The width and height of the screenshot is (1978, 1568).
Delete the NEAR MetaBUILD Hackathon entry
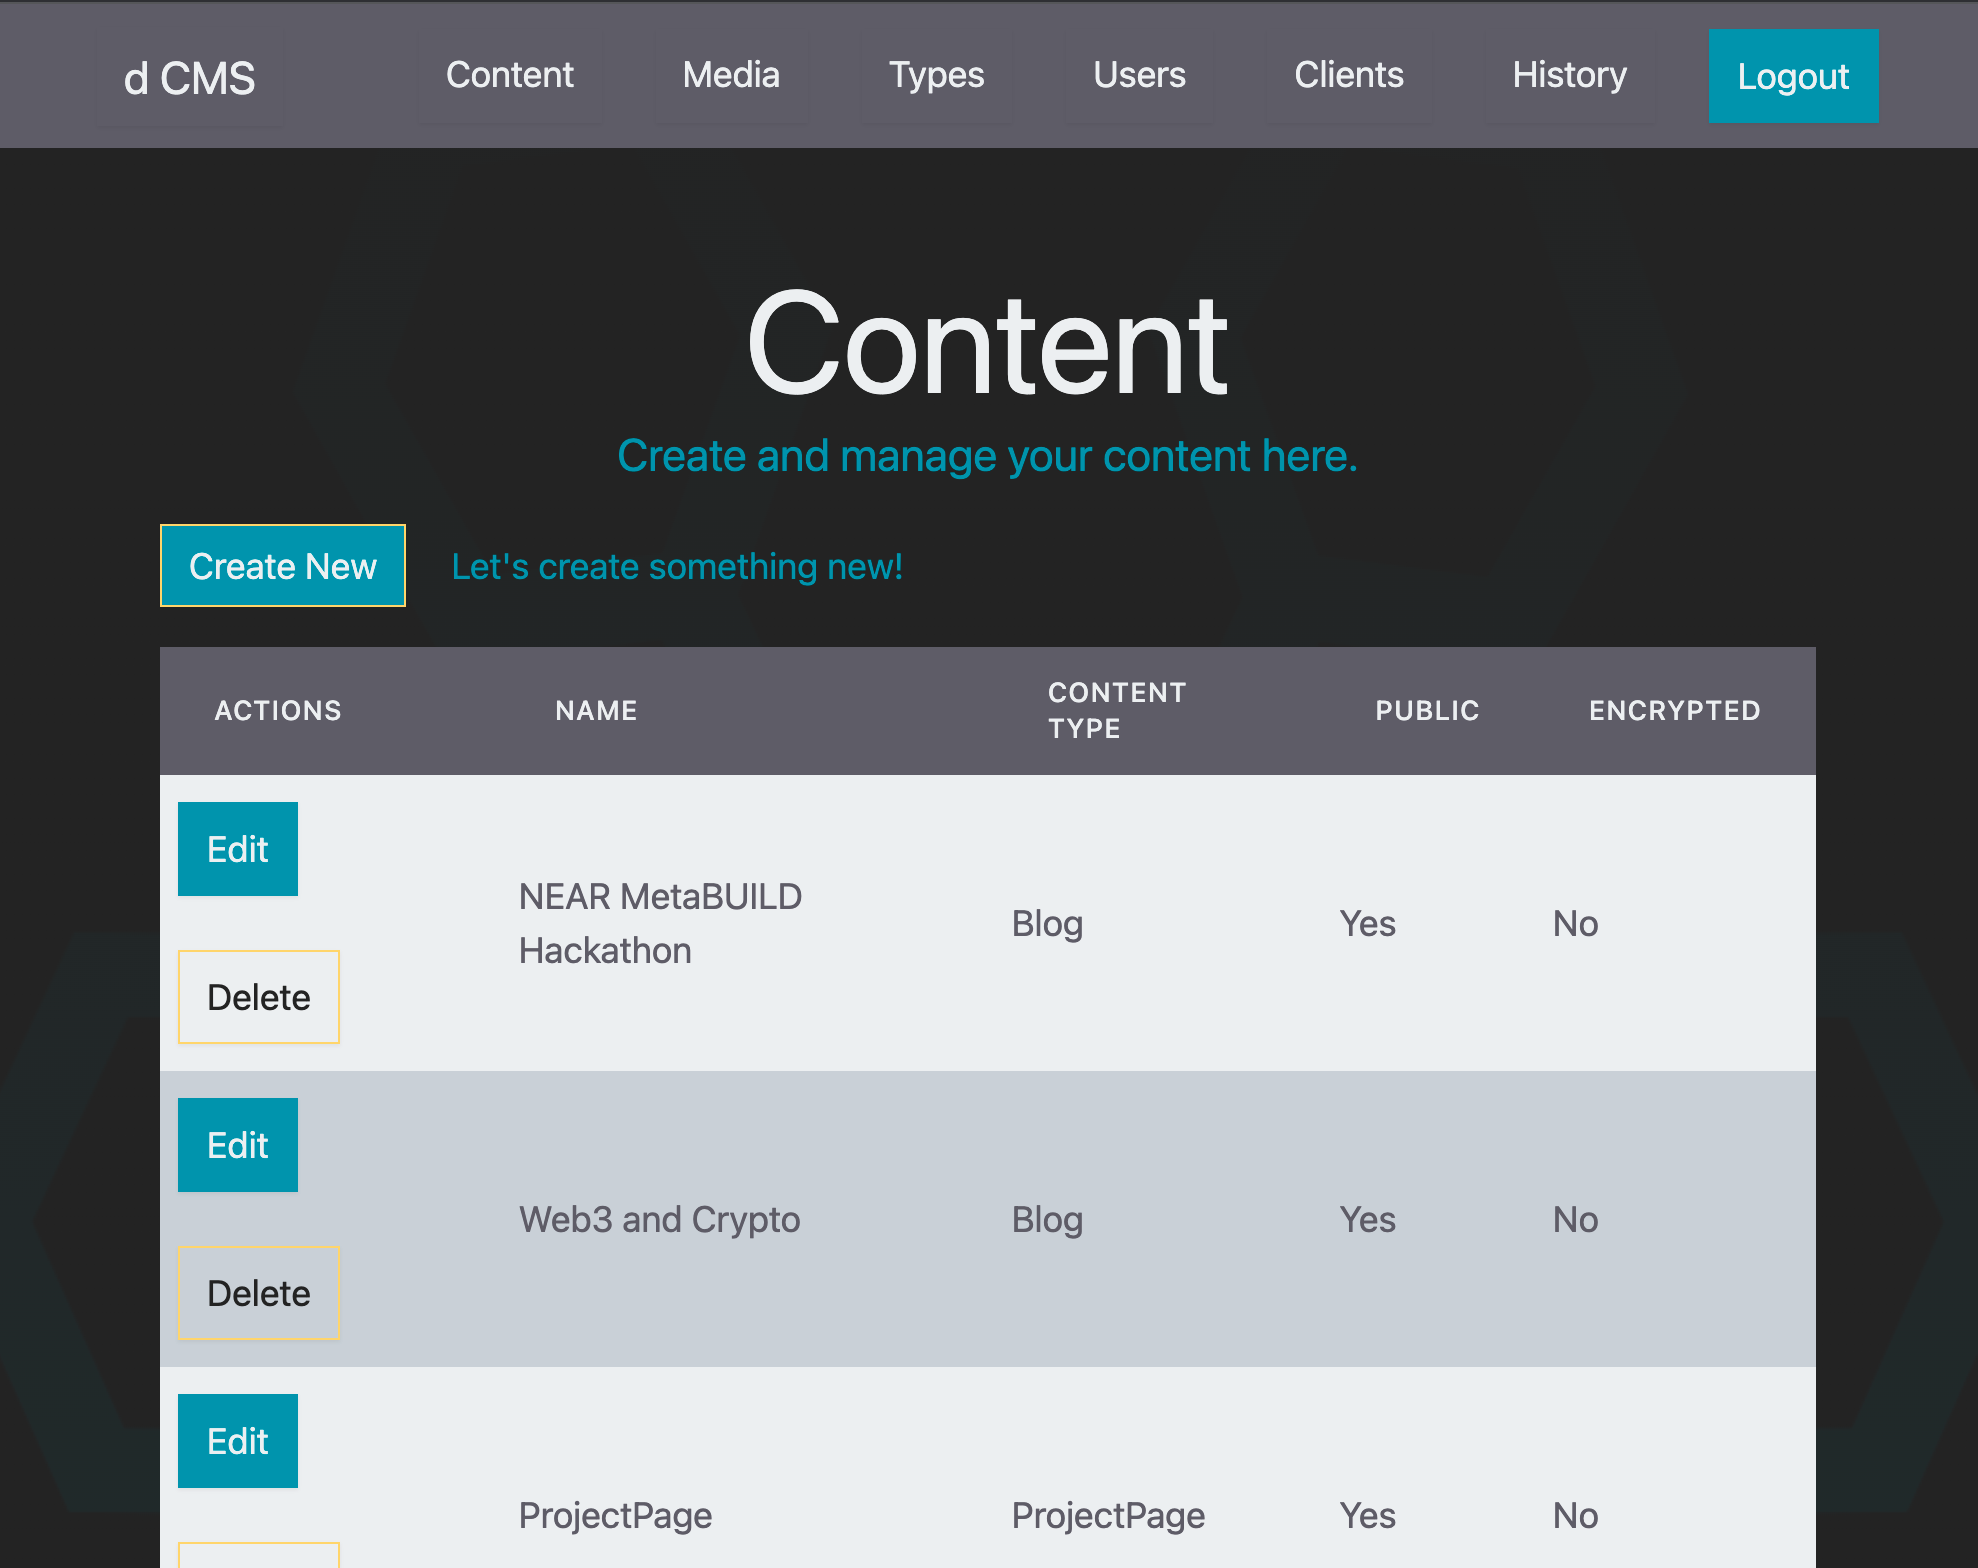coord(259,997)
